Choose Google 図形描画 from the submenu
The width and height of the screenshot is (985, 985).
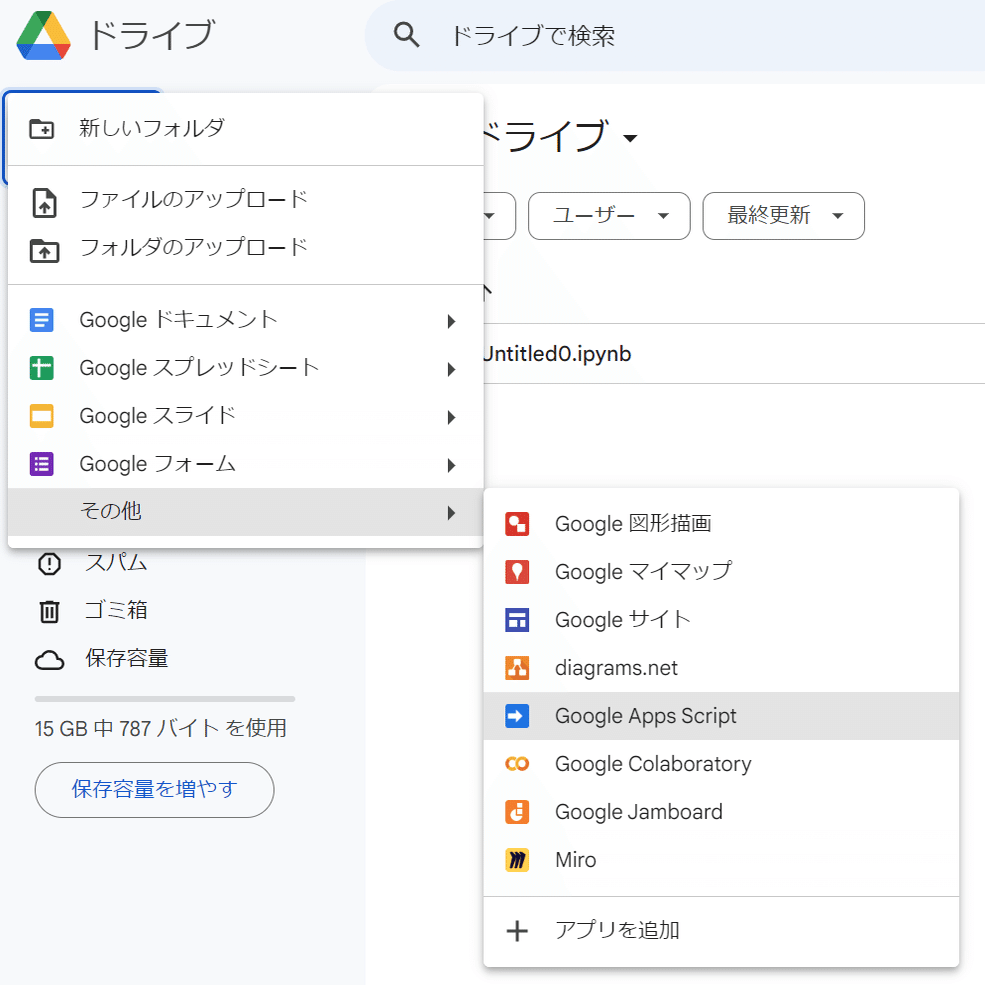point(721,524)
